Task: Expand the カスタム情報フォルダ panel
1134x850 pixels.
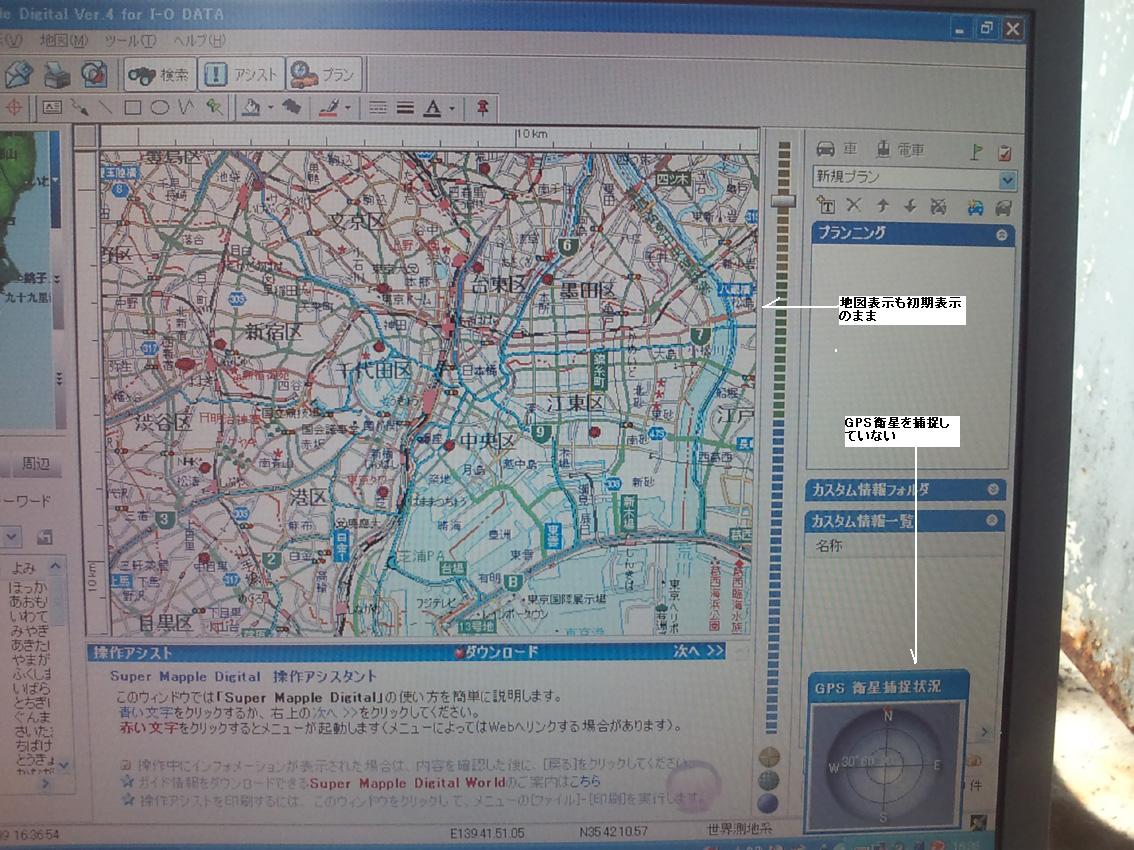Action: tap(993, 490)
